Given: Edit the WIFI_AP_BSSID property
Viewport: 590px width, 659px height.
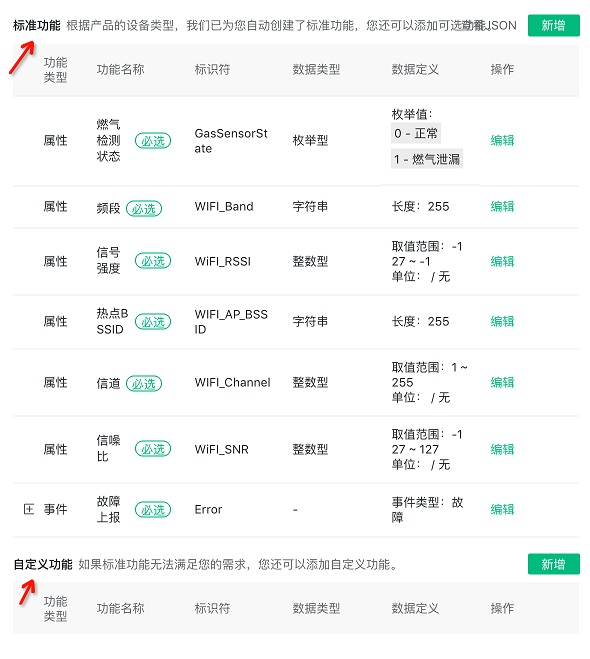Looking at the screenshot, I should click(x=502, y=322).
